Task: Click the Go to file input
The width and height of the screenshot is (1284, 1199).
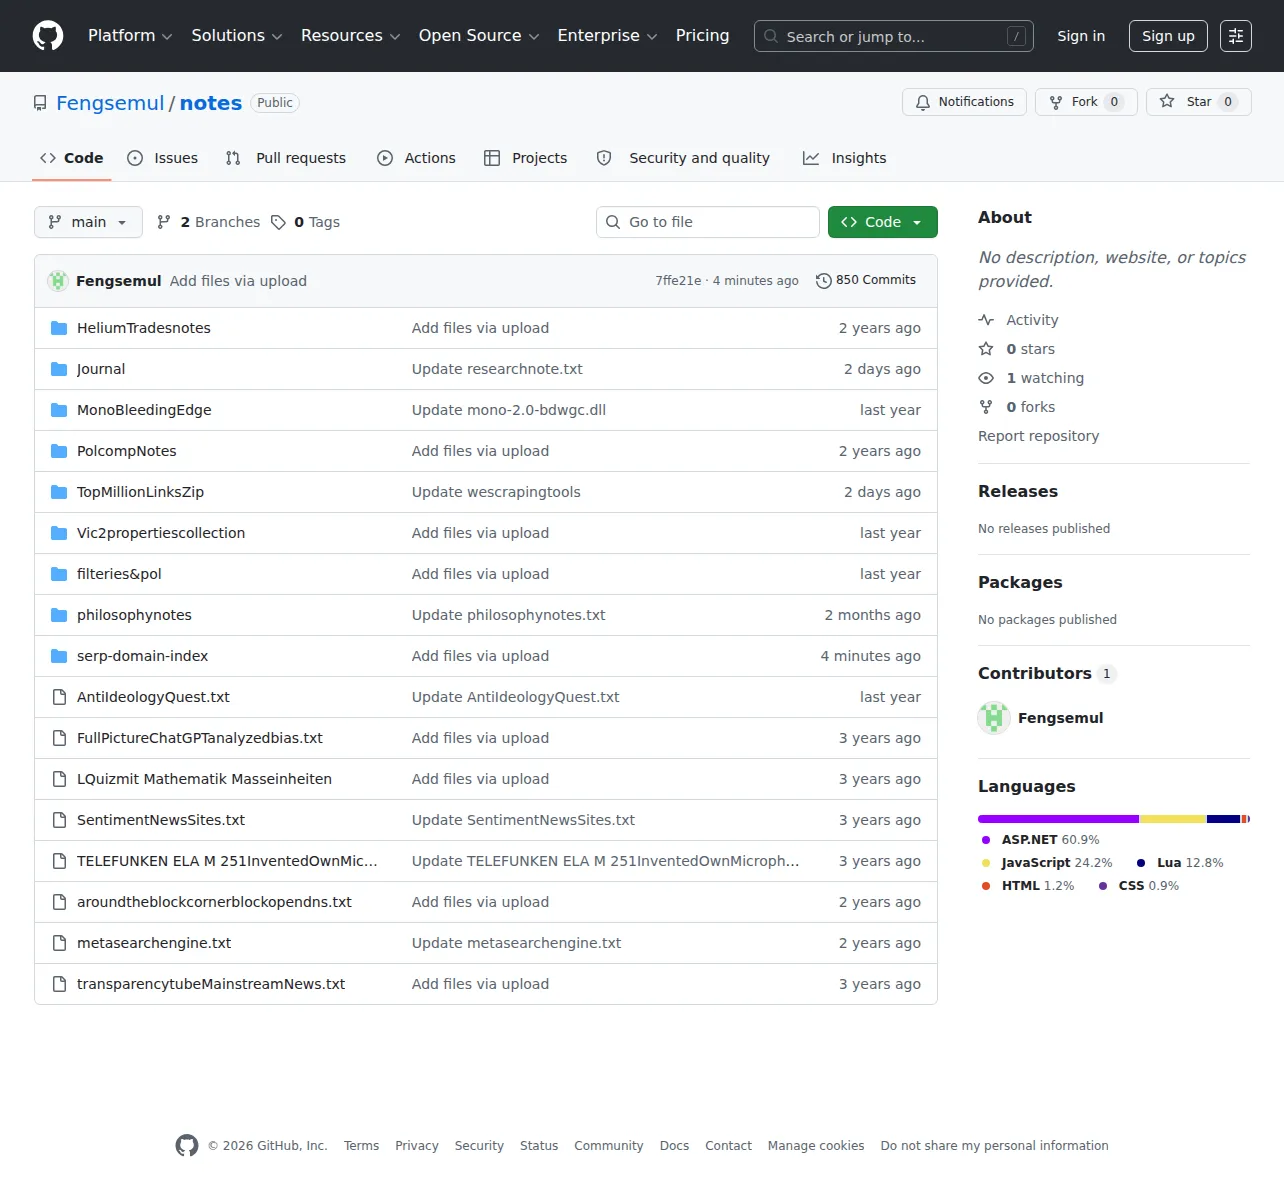Action: pos(708,222)
